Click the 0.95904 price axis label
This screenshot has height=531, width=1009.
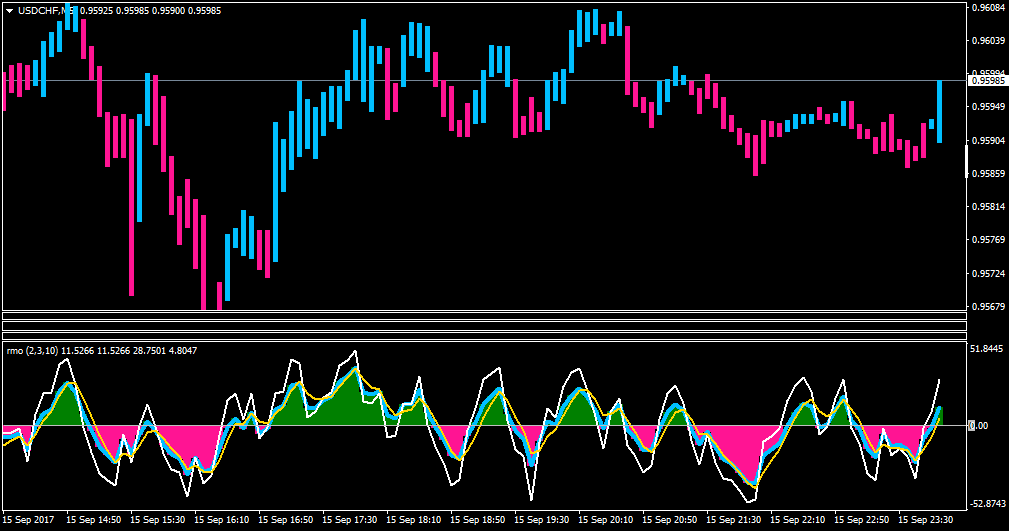(988, 140)
